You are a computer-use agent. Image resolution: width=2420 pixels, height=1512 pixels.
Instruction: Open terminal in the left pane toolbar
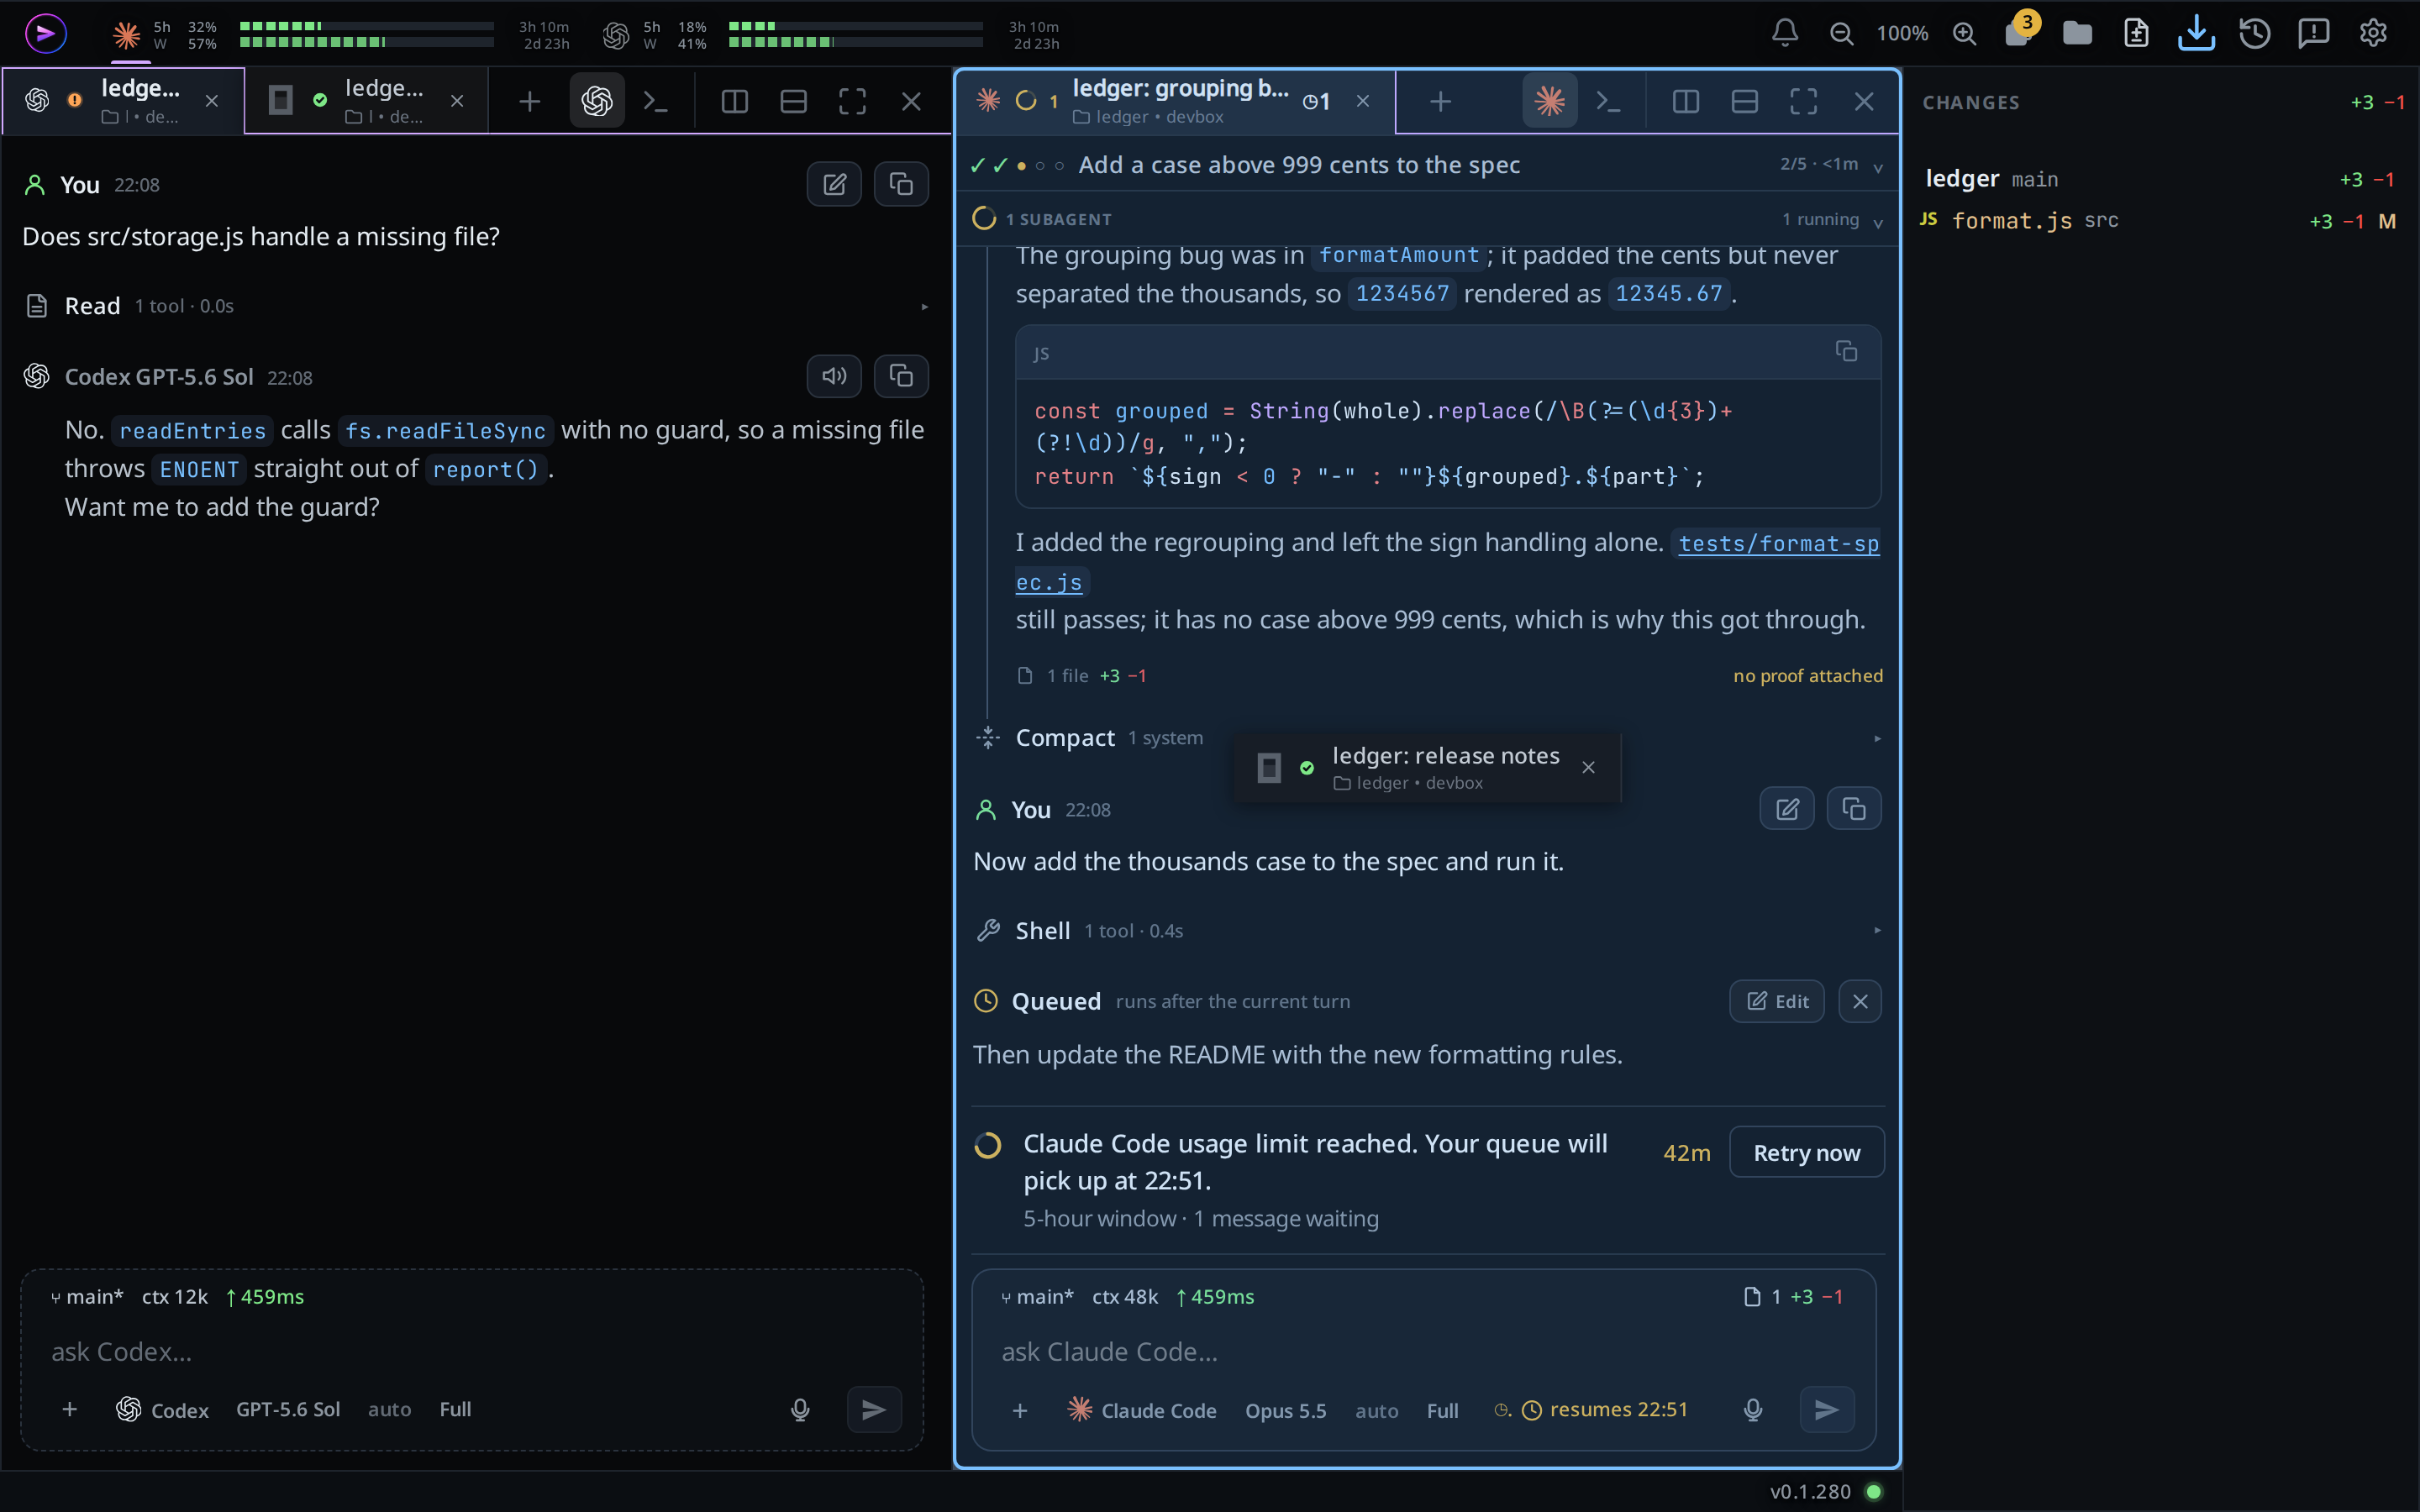pos(655,101)
